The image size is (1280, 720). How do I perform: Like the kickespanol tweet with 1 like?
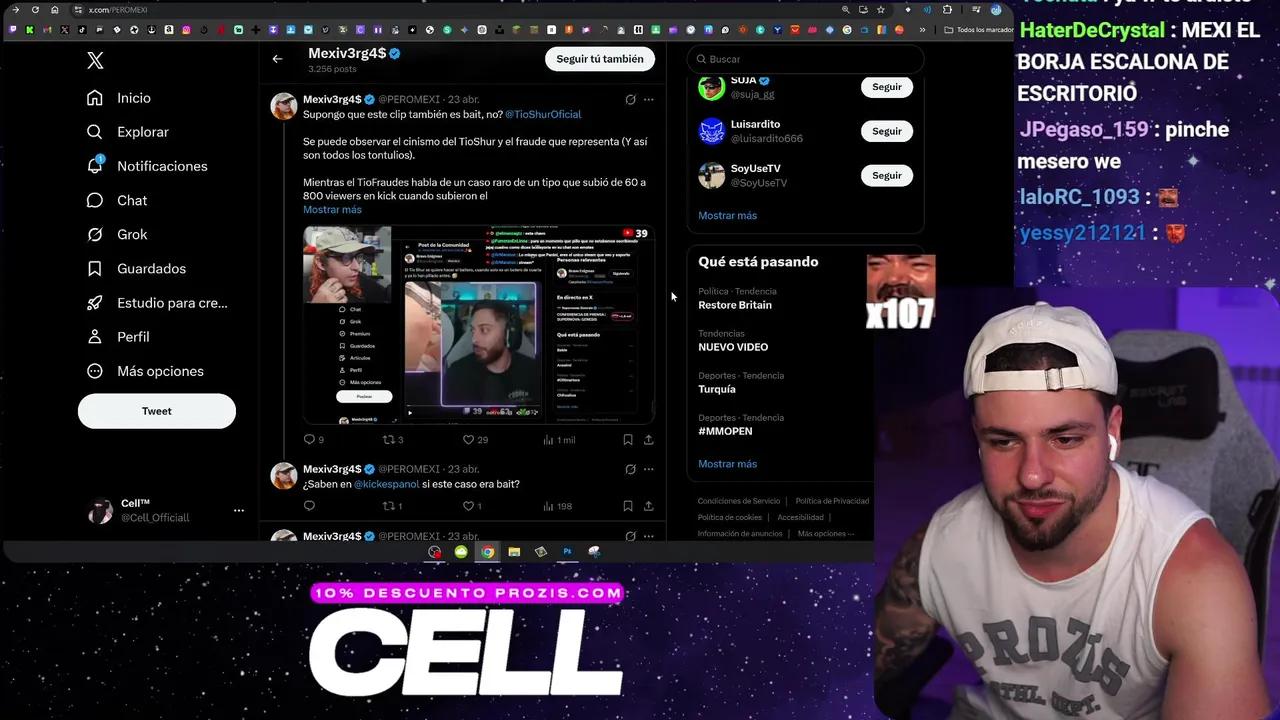(472, 506)
